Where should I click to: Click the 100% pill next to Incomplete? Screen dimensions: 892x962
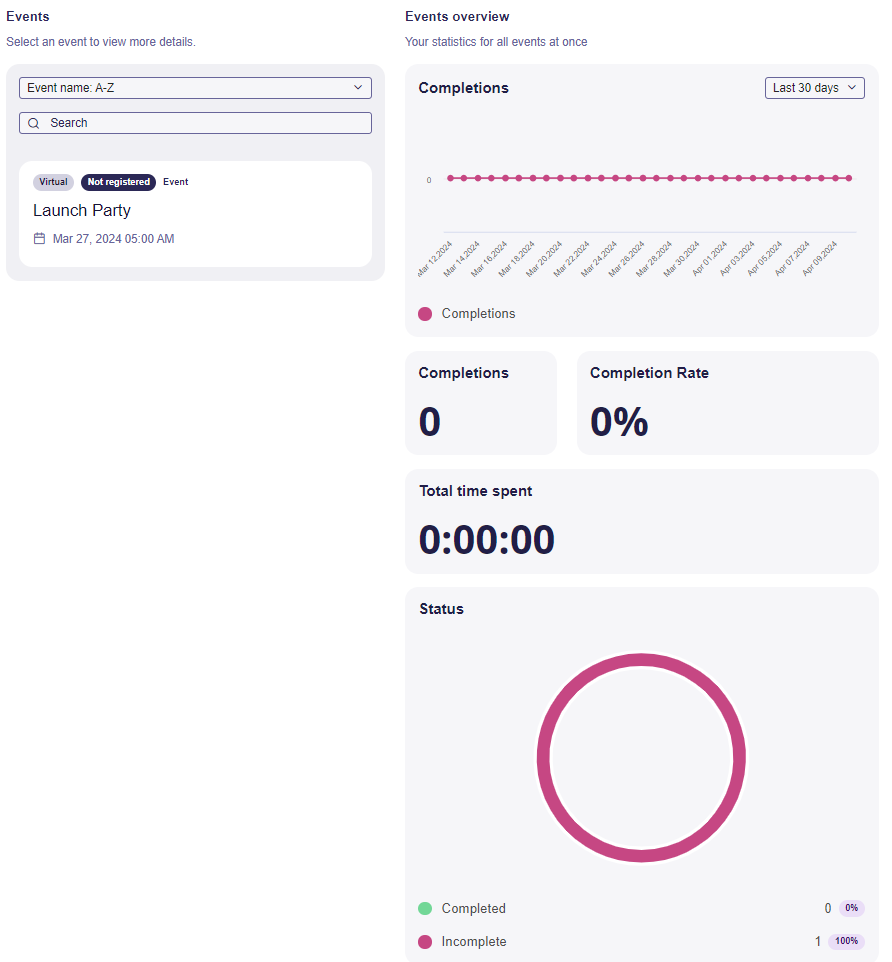tap(846, 941)
